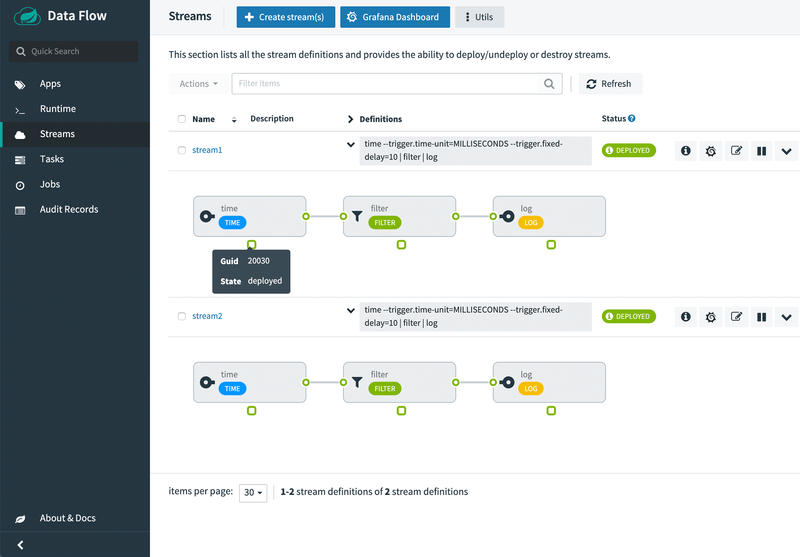Click the Status help question icon
The height and width of the screenshot is (557, 800).
click(632, 118)
